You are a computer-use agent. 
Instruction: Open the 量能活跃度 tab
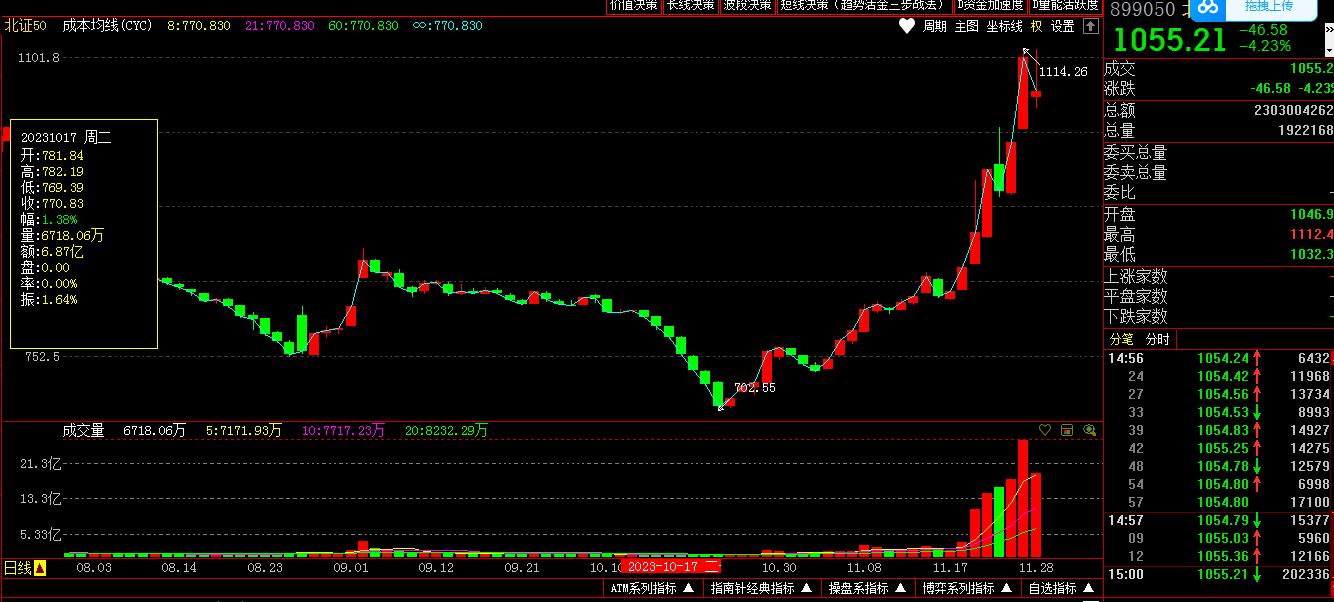[x=1065, y=5]
